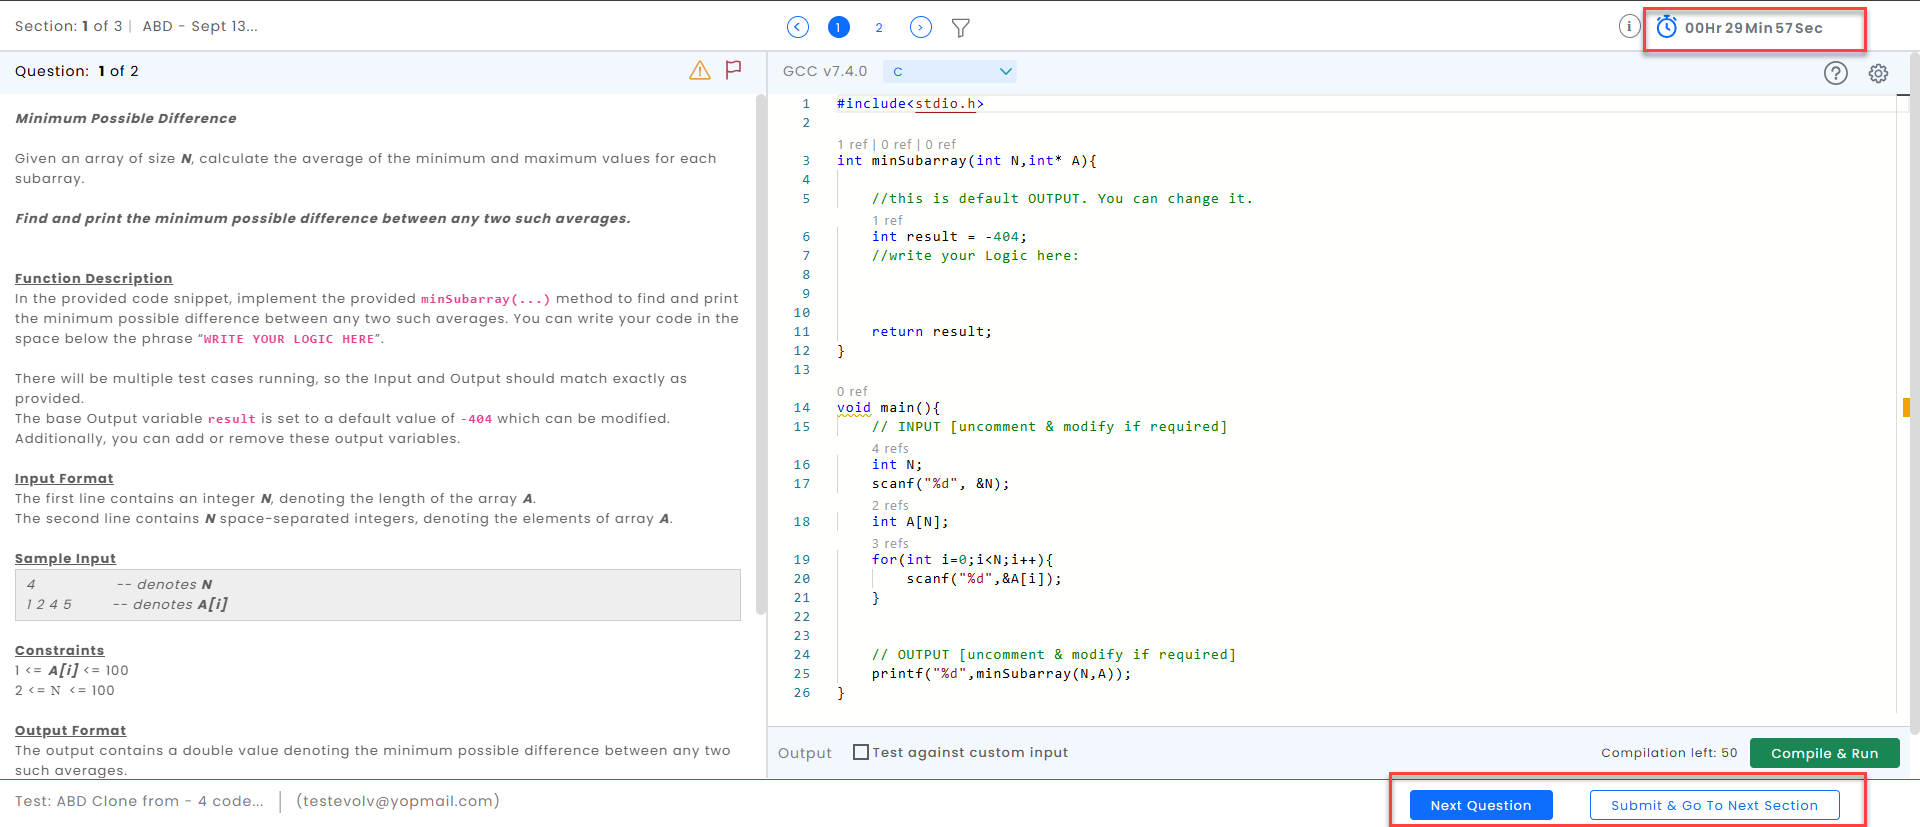
Task: Click the timer clock icon
Action: point(1666,27)
